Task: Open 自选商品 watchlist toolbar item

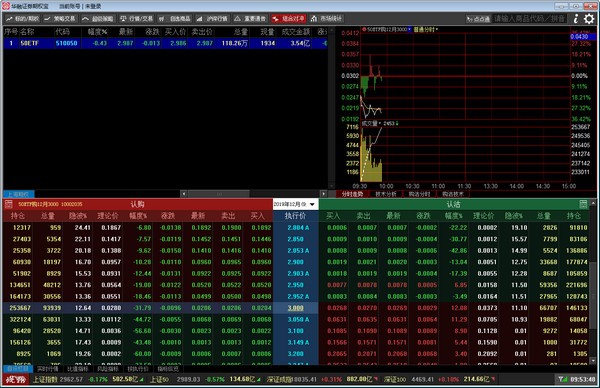Action: (175, 18)
